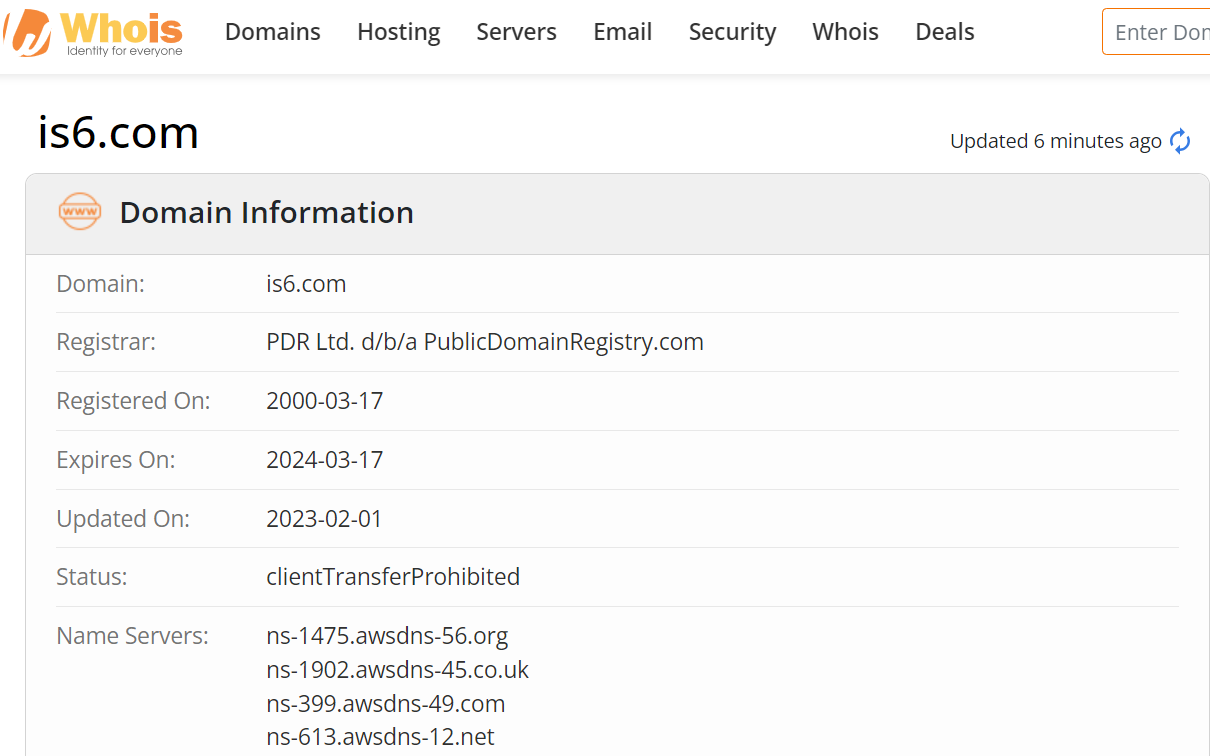Screen dimensions: 1210x756
Task: Open the Servers menu
Action: (x=517, y=32)
